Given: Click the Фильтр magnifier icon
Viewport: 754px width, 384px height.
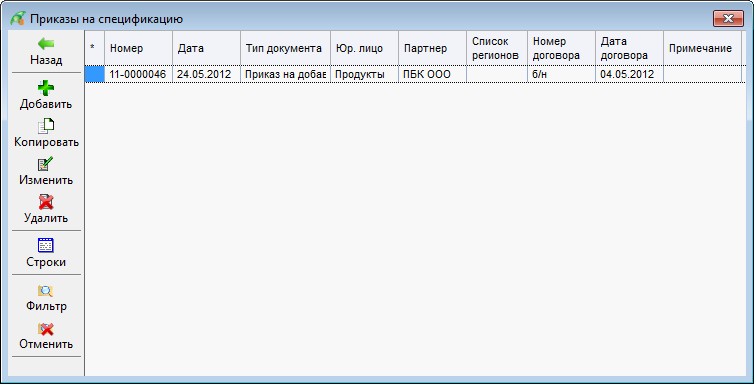Looking at the screenshot, I should point(46,290).
